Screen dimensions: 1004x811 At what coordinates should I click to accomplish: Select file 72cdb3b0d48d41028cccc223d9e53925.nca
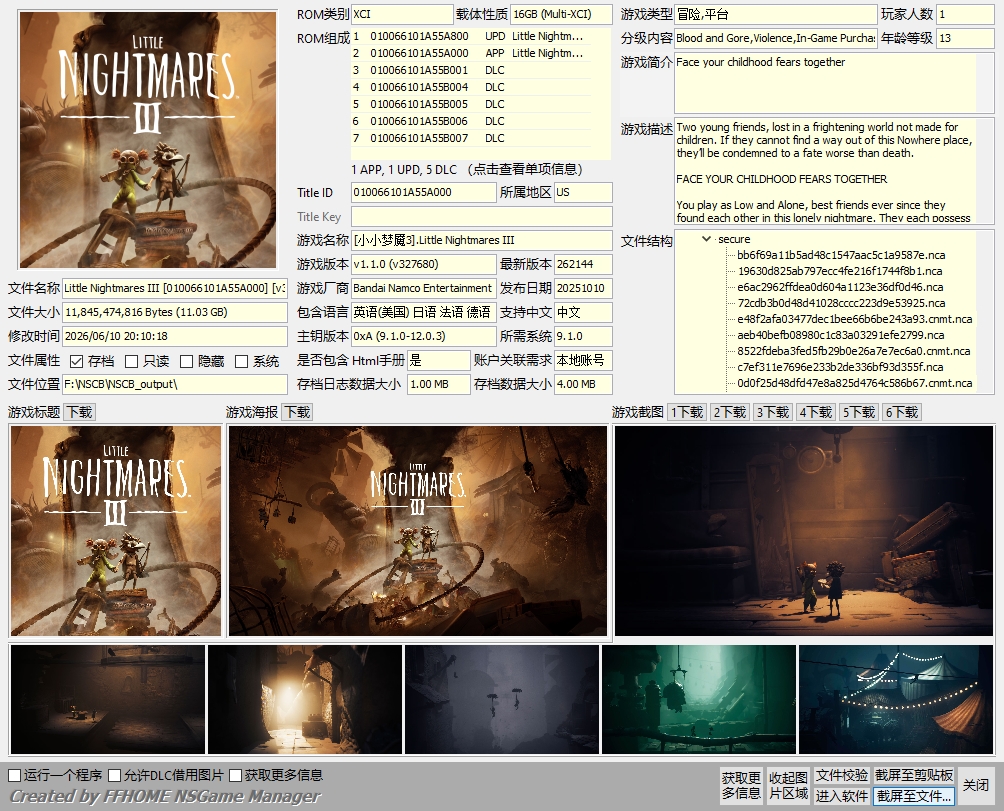841,303
